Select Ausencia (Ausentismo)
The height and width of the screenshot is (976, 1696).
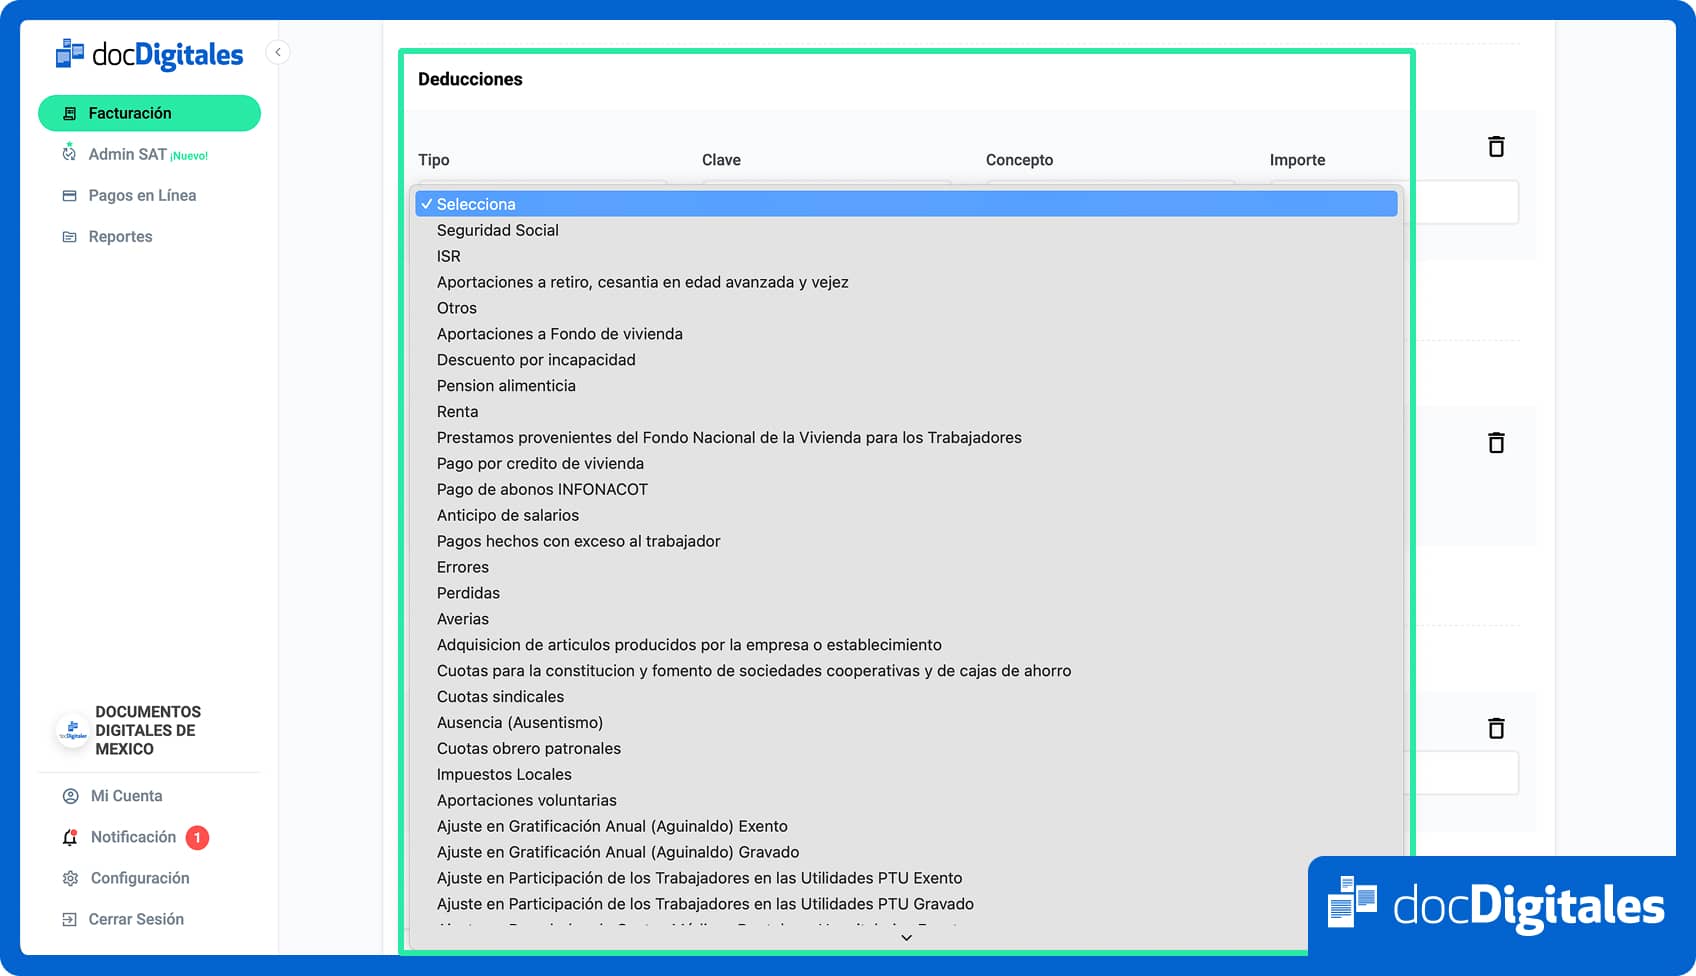point(906,724)
